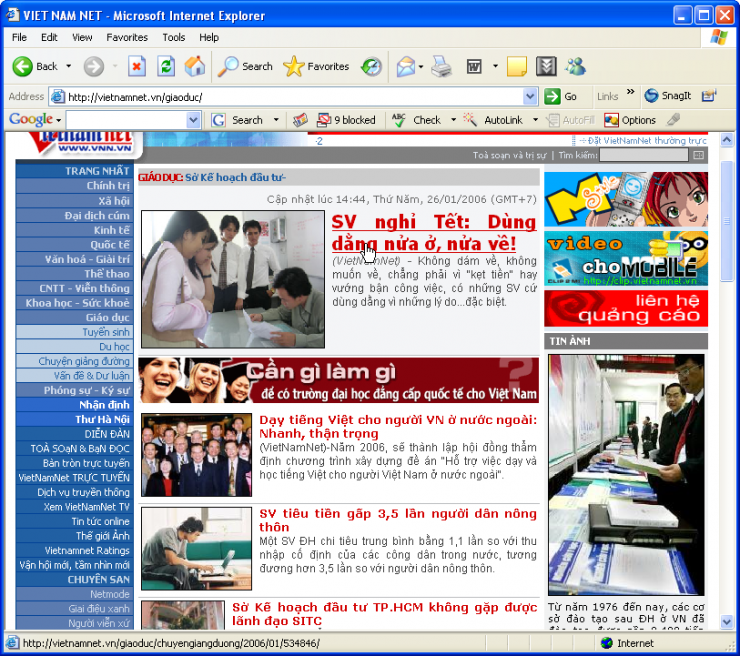Click Cần gì làm gì banner
Viewport: 740px width, 656px height.
[338, 380]
